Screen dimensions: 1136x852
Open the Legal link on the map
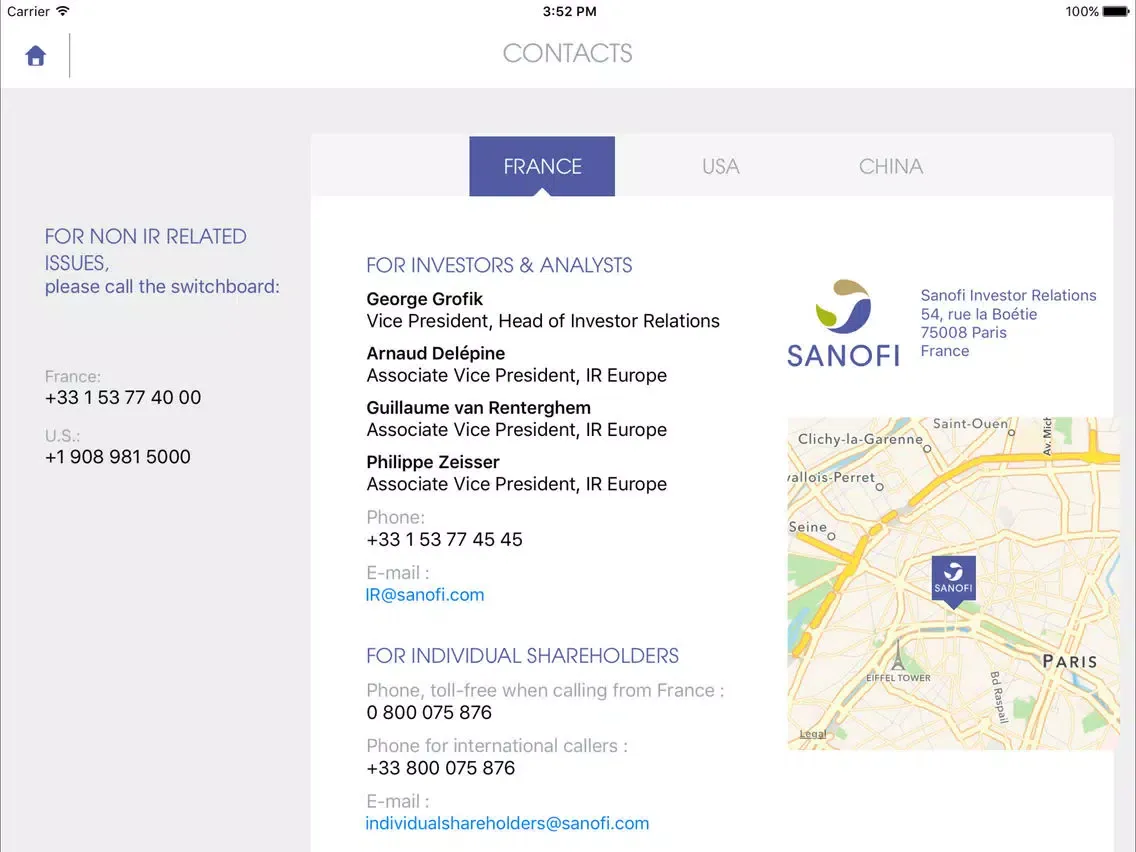[812, 734]
